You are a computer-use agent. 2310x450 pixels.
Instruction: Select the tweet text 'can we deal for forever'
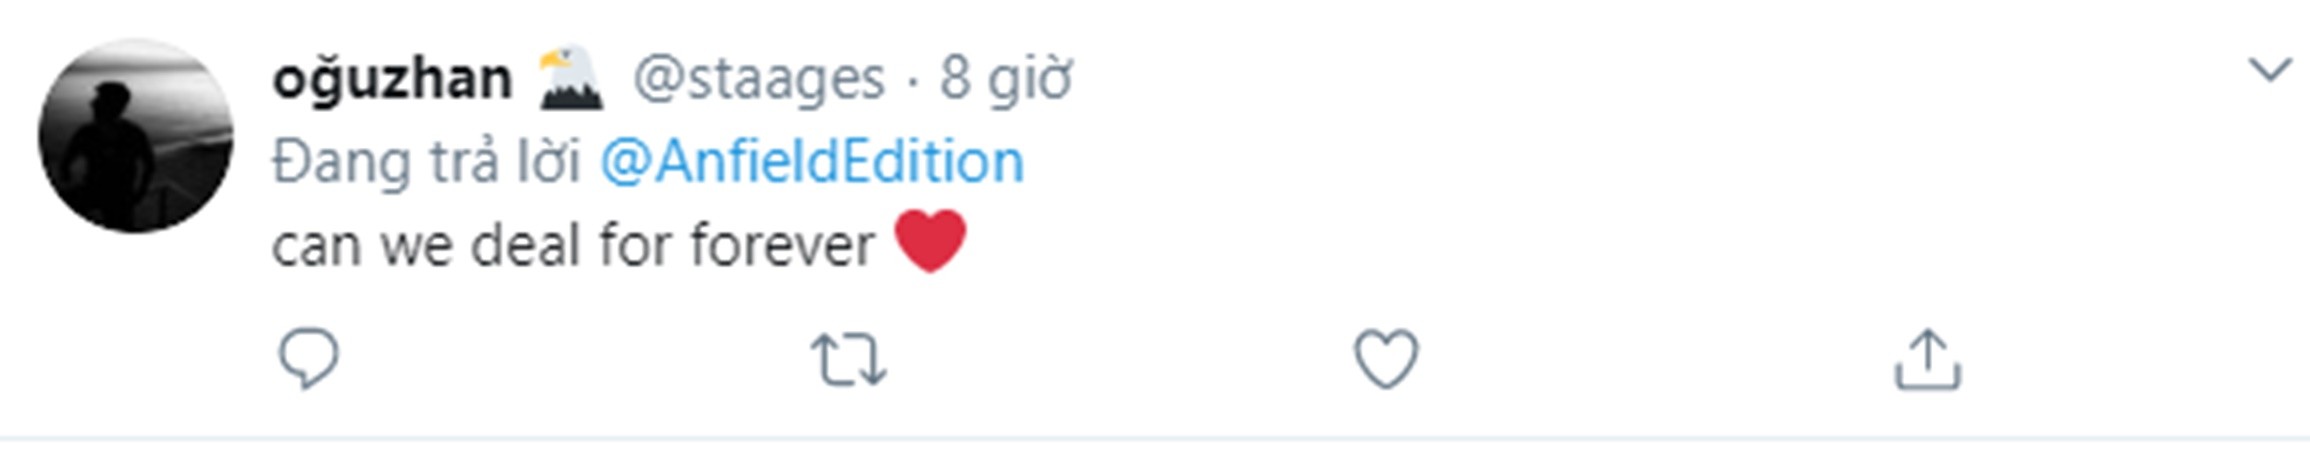[x=573, y=245]
